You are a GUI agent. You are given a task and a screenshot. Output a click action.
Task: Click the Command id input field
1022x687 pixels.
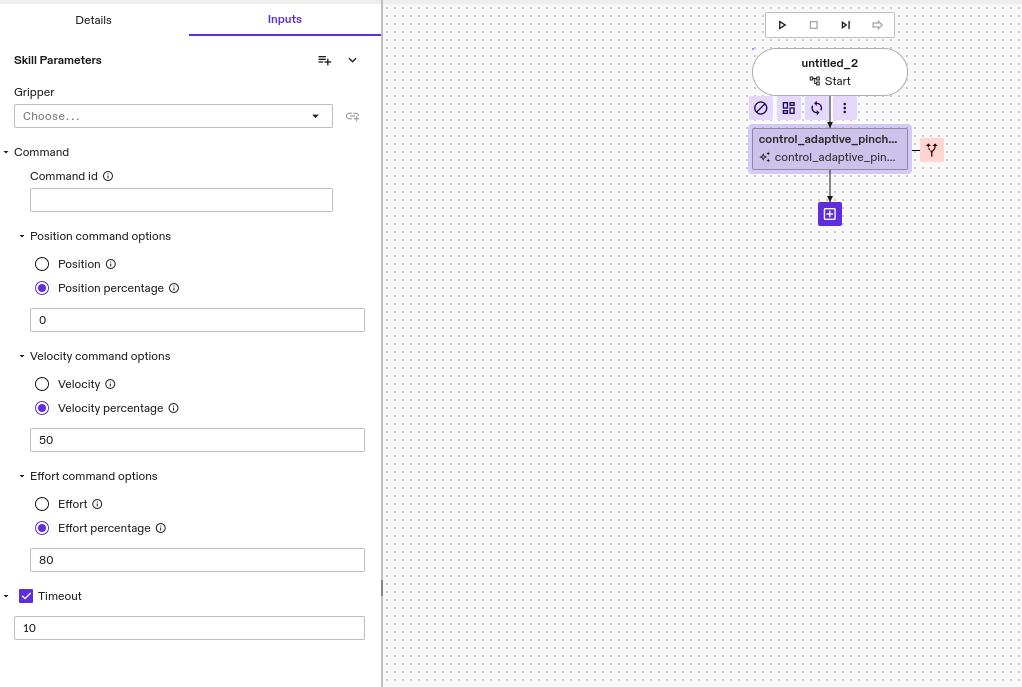click(181, 199)
